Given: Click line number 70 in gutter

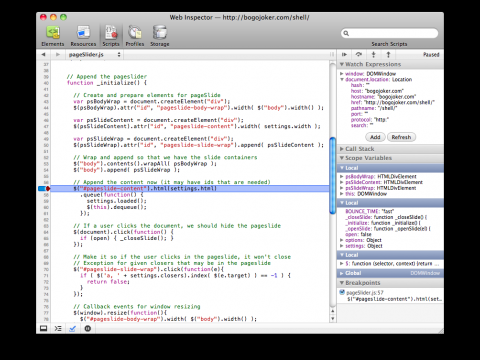Looking at the screenshot, I should tap(46, 269).
